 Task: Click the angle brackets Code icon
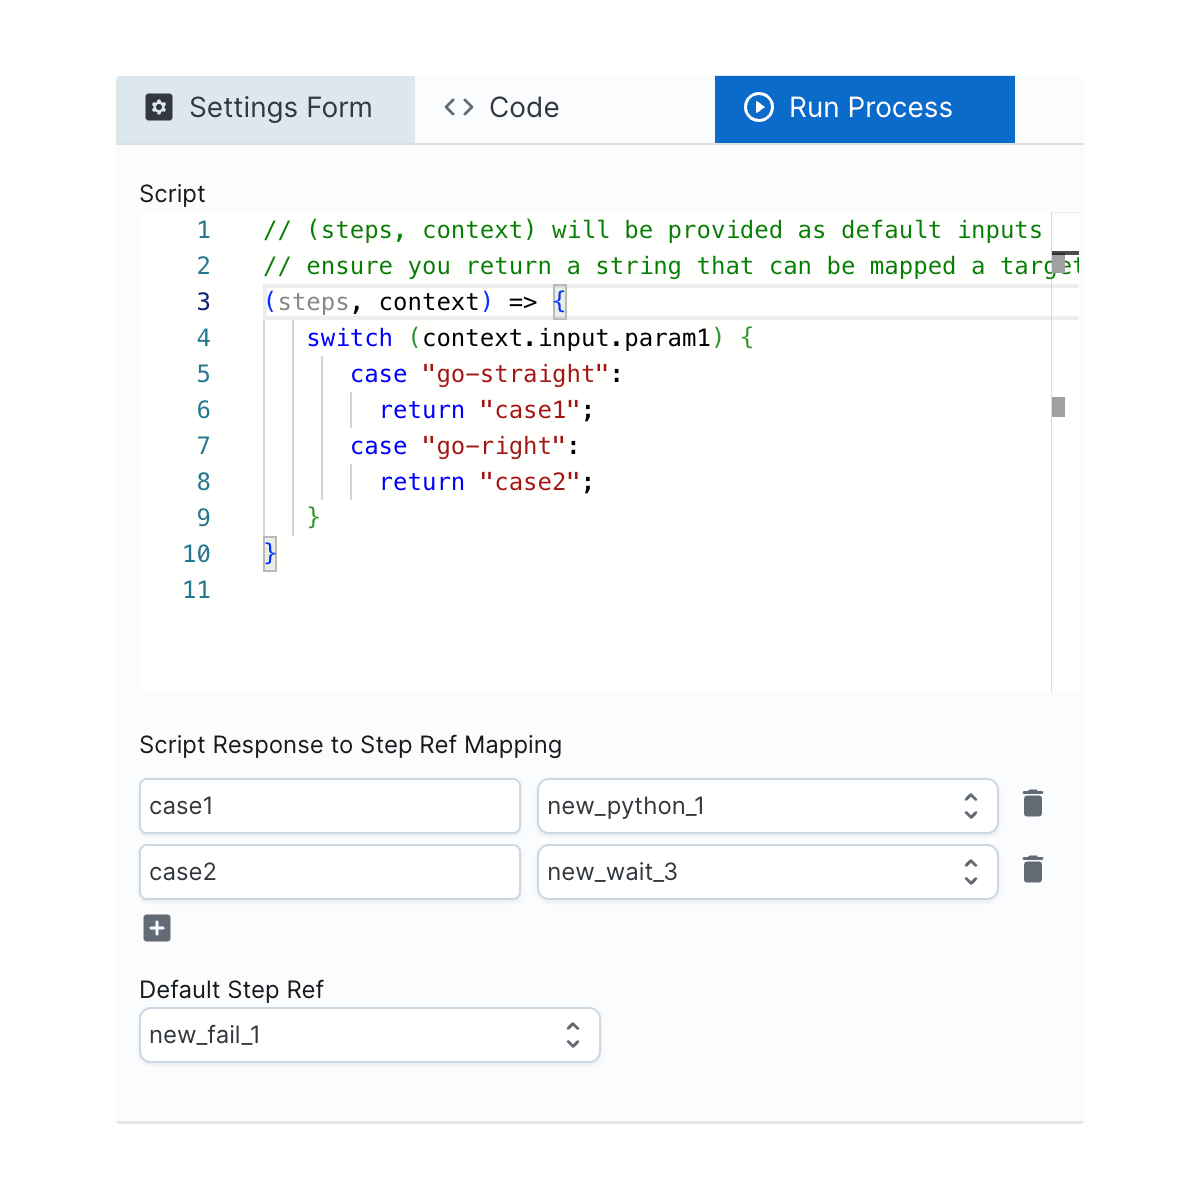pyautogui.click(x=459, y=107)
